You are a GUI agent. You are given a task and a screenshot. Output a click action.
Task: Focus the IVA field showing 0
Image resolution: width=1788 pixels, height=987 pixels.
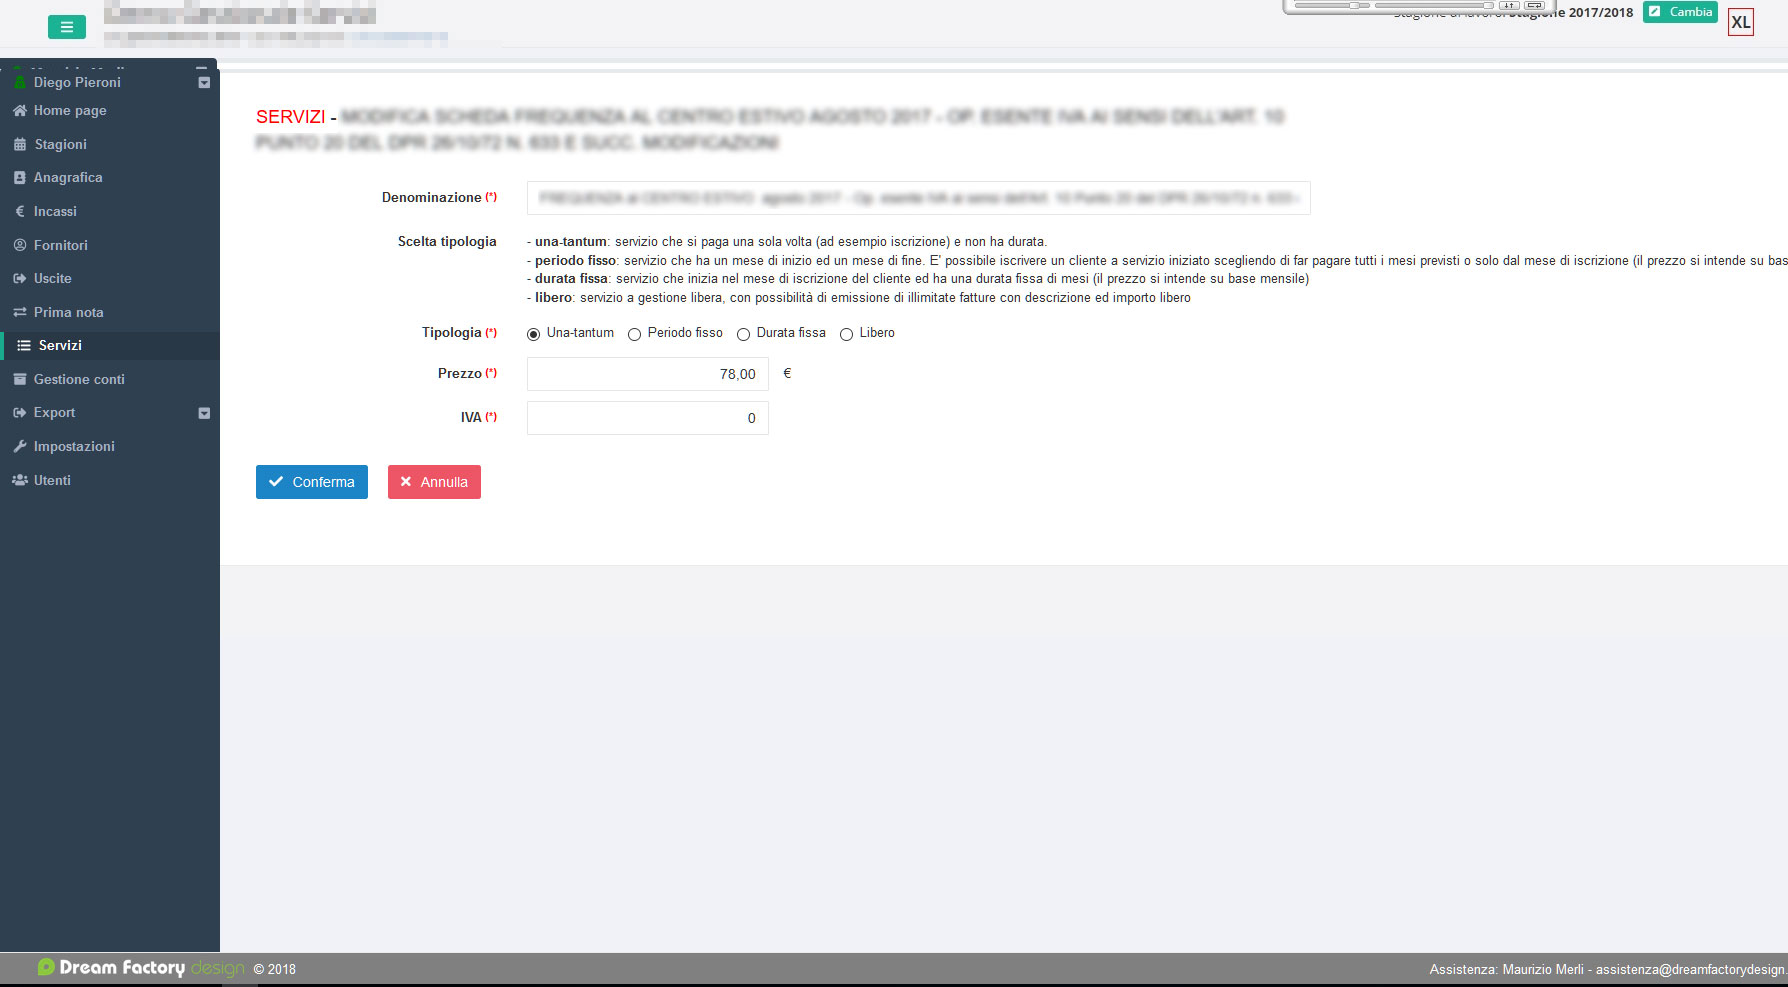click(648, 418)
